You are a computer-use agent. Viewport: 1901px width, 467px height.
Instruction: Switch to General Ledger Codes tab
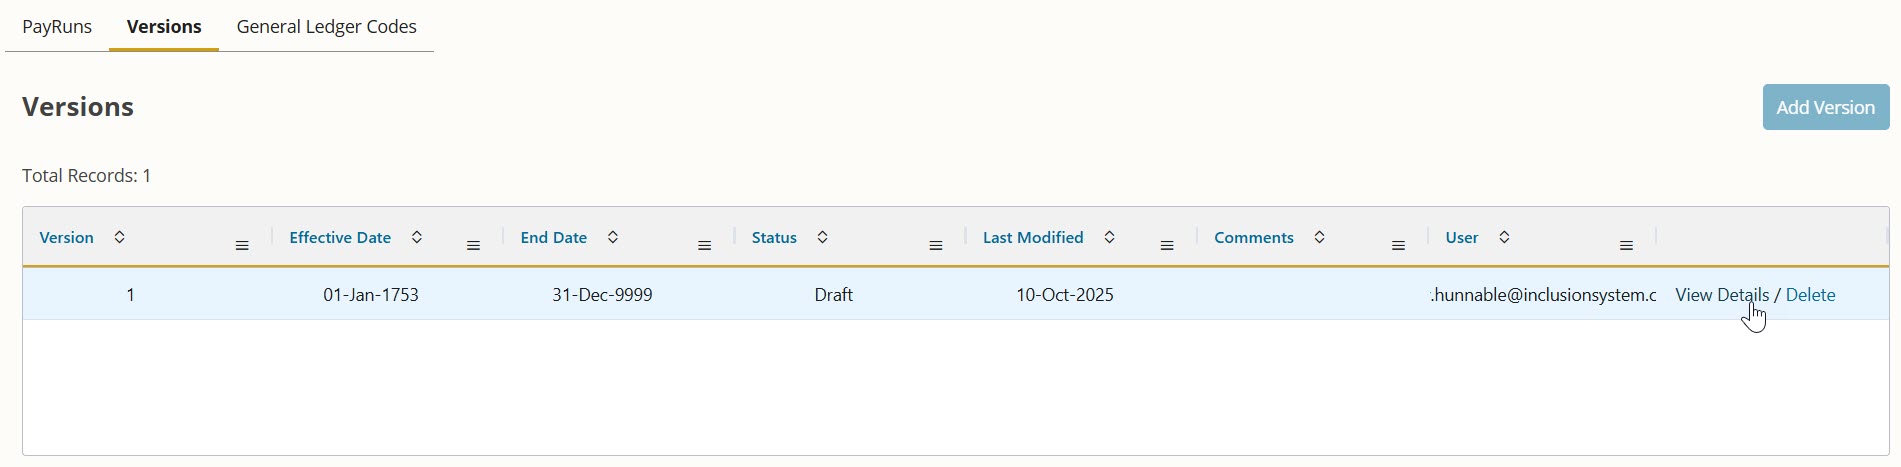coord(327,27)
